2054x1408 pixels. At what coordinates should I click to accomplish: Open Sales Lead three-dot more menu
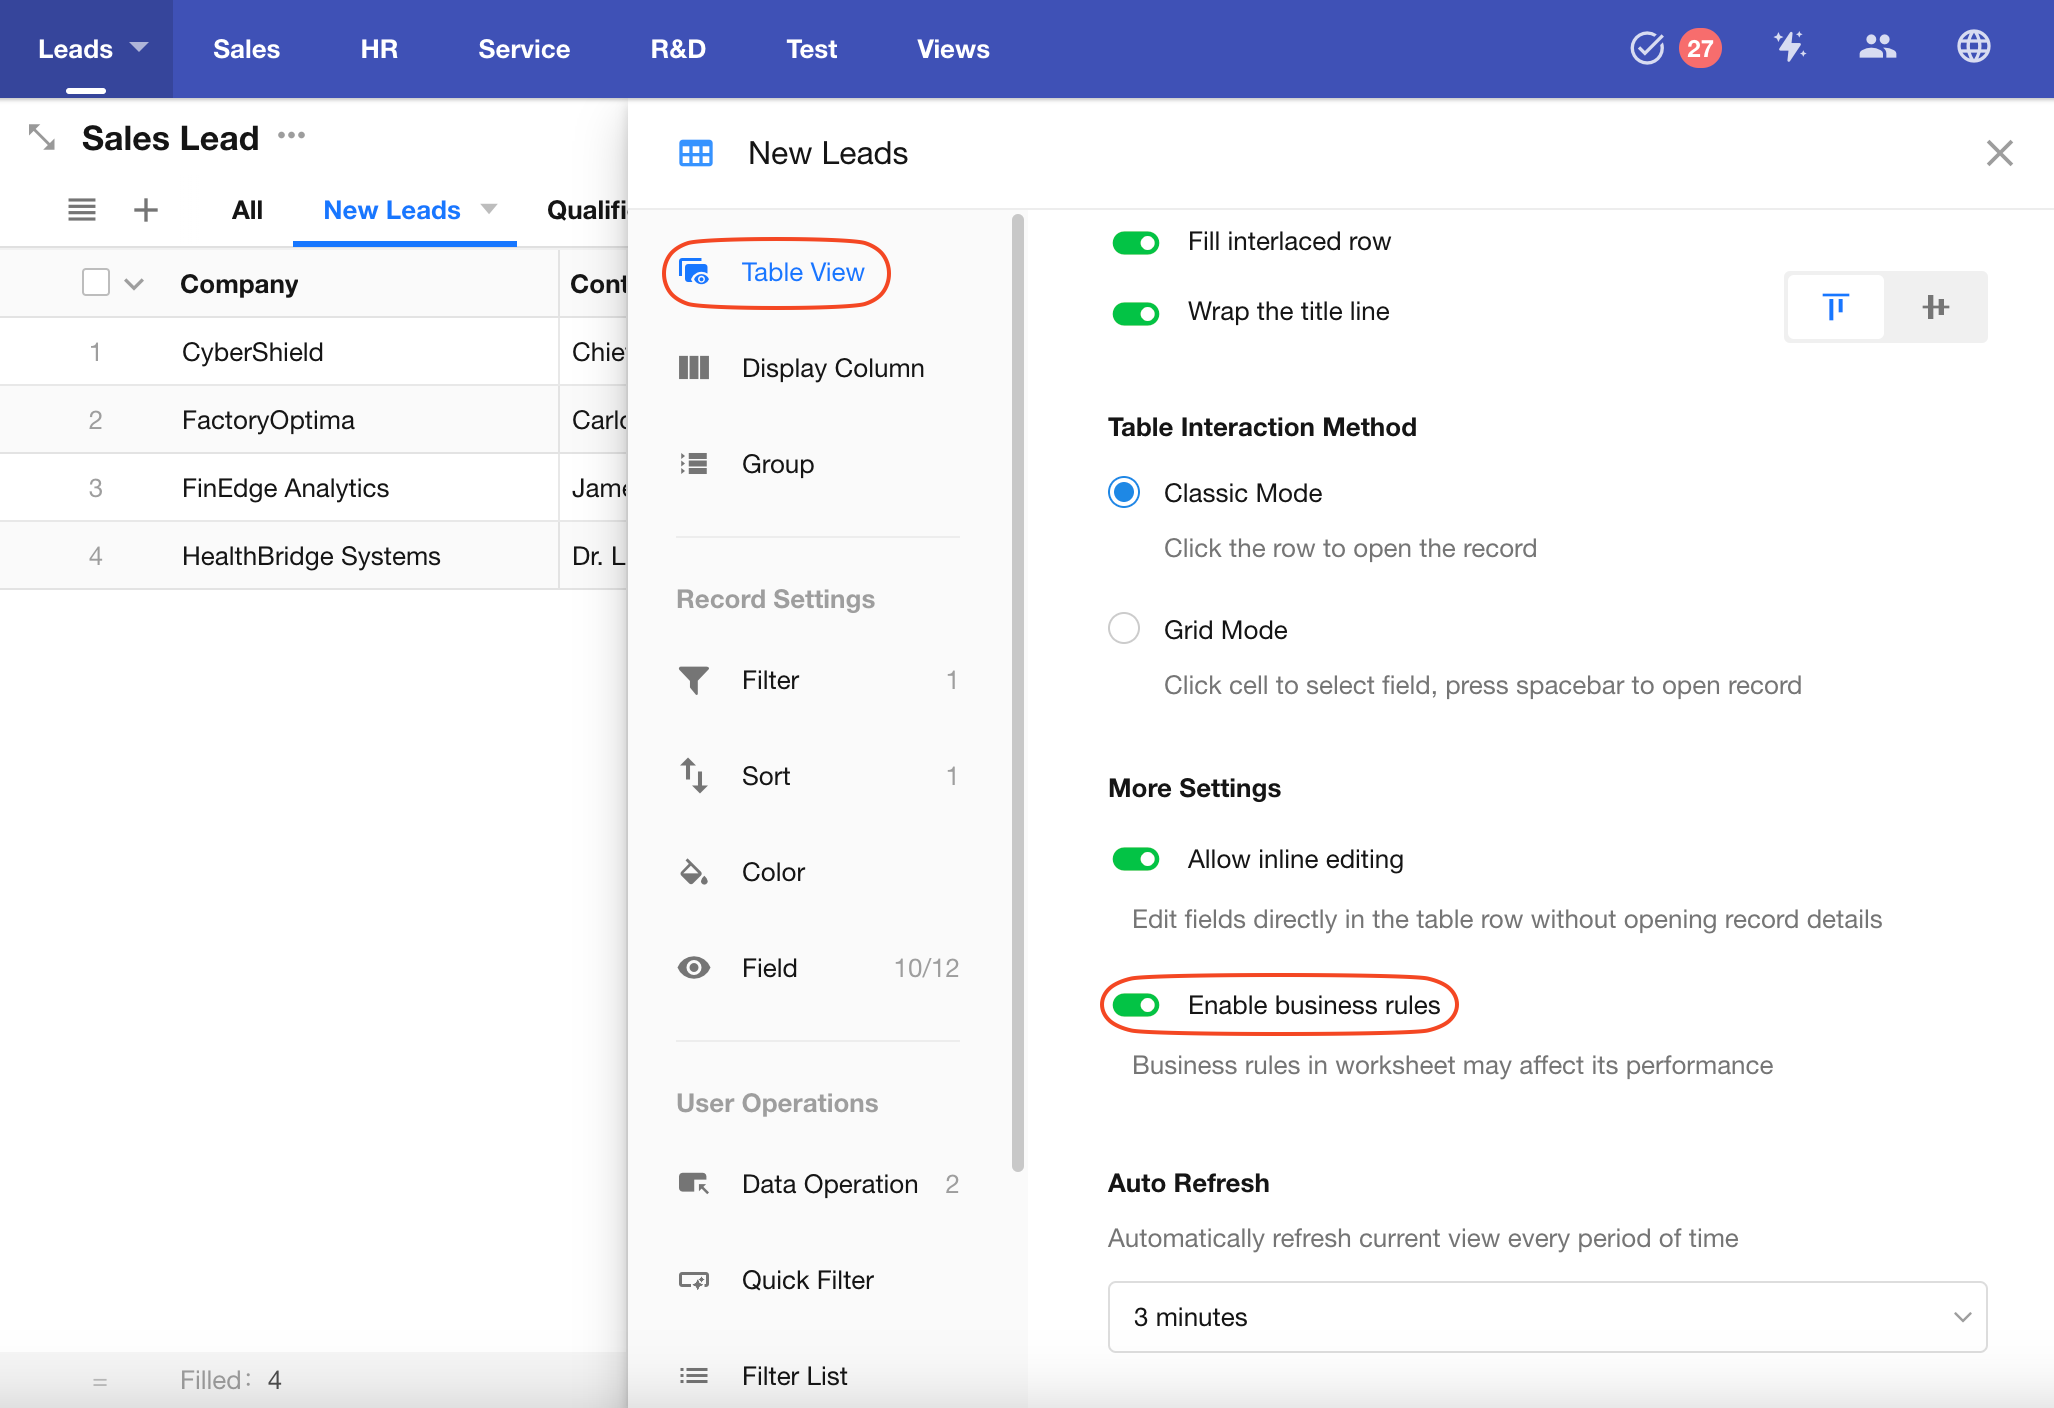tap(291, 135)
